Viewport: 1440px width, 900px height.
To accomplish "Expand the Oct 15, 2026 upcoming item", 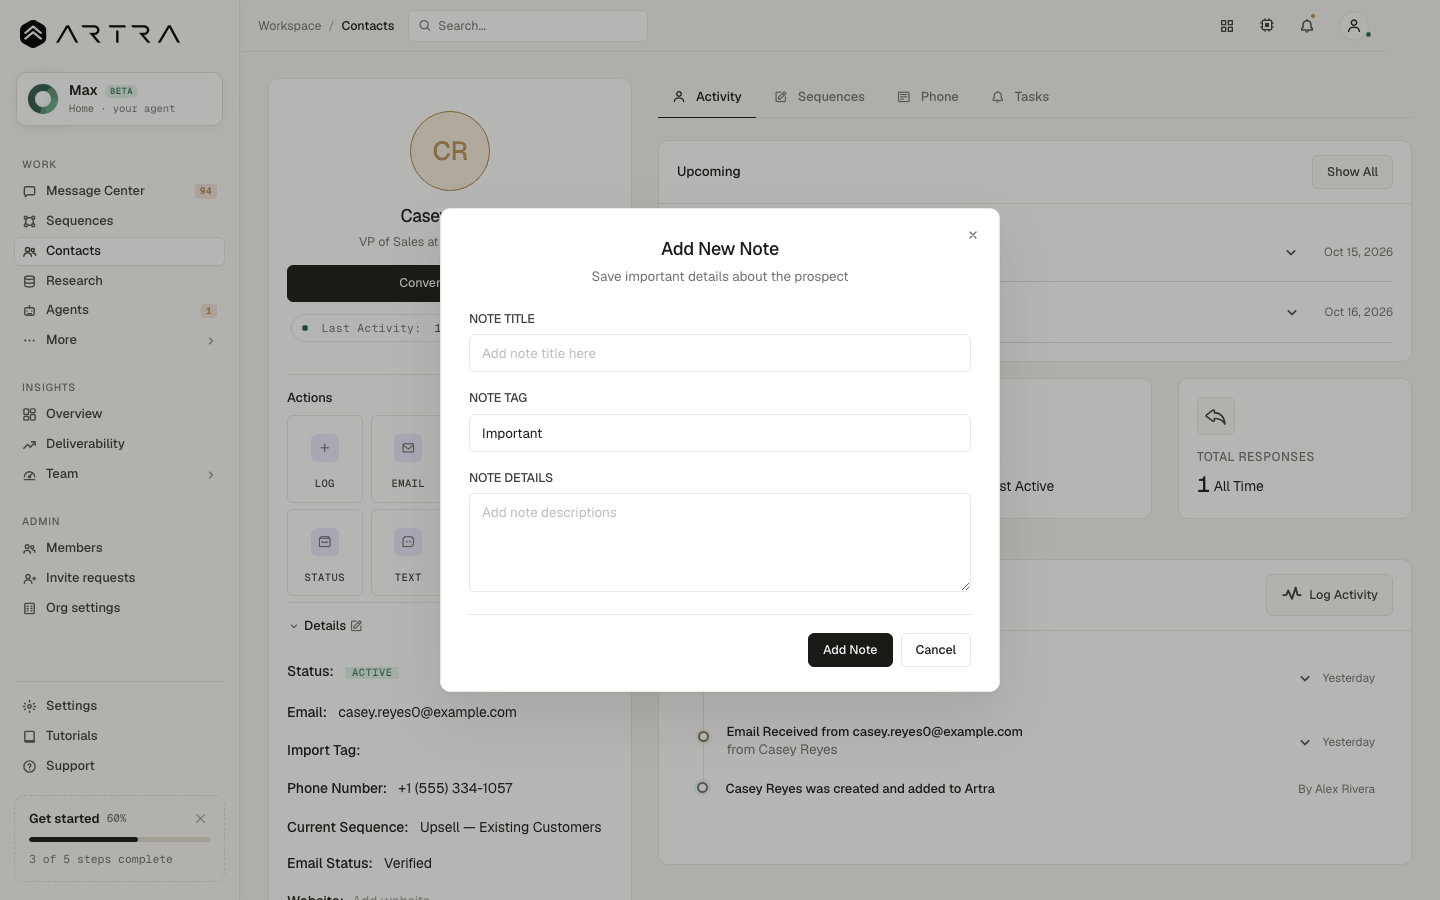I will (1291, 252).
